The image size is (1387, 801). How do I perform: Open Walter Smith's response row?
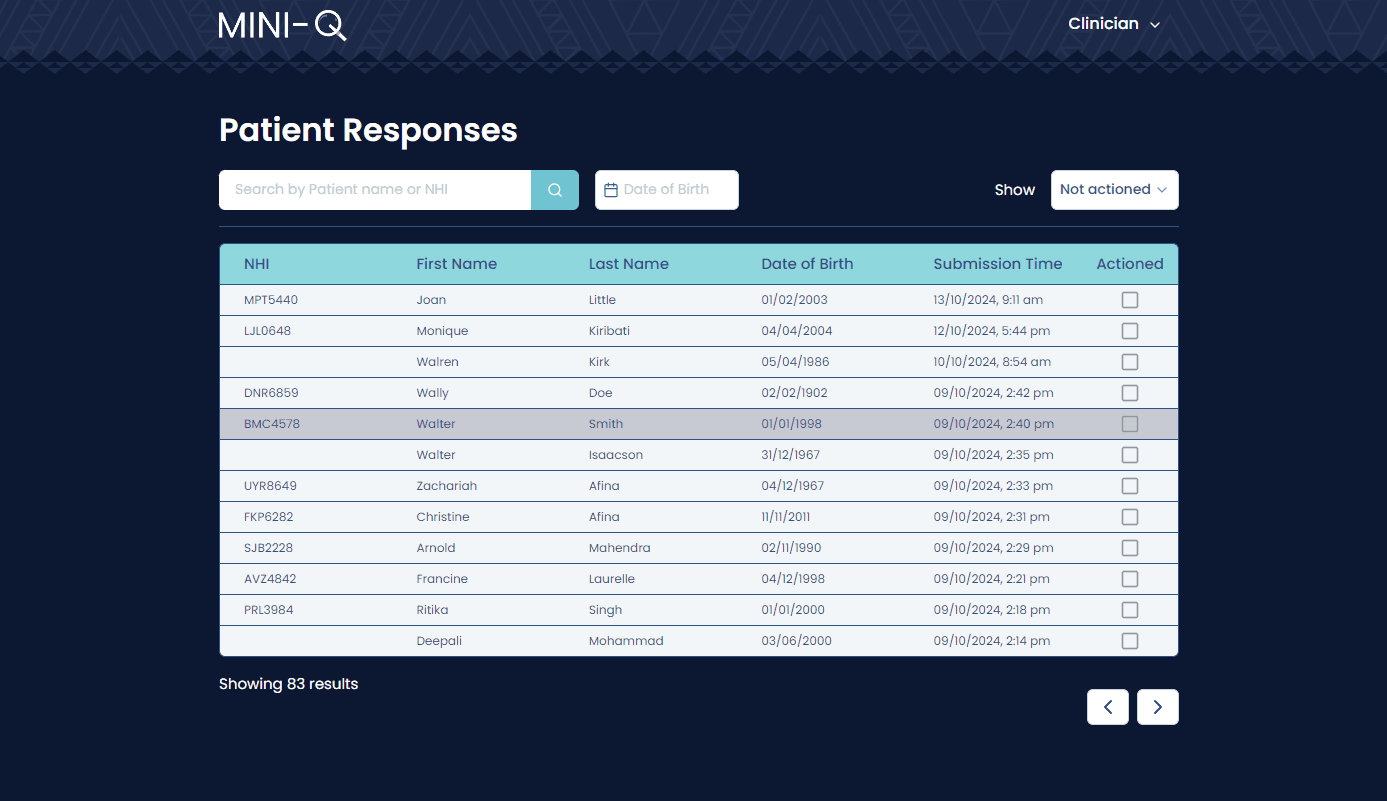click(605, 424)
